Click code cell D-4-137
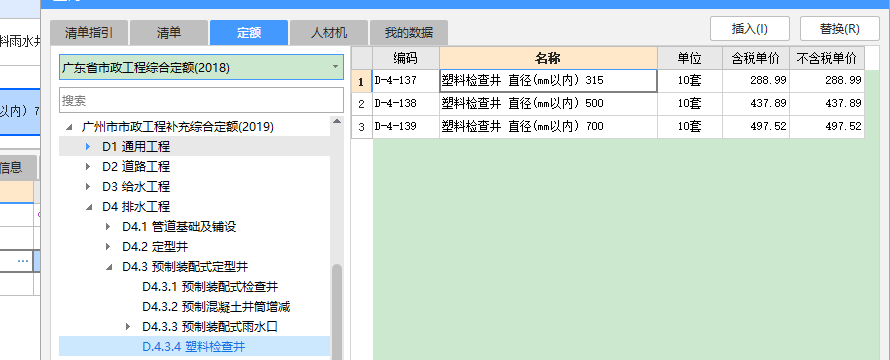Viewport: 890px width, 360px height. click(406, 81)
